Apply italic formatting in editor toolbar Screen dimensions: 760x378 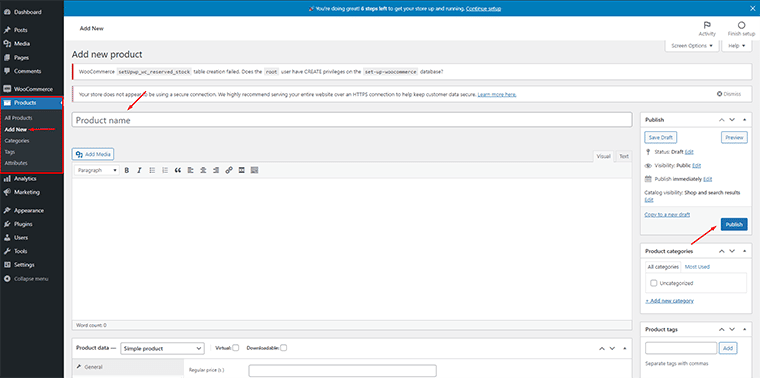tap(139, 170)
